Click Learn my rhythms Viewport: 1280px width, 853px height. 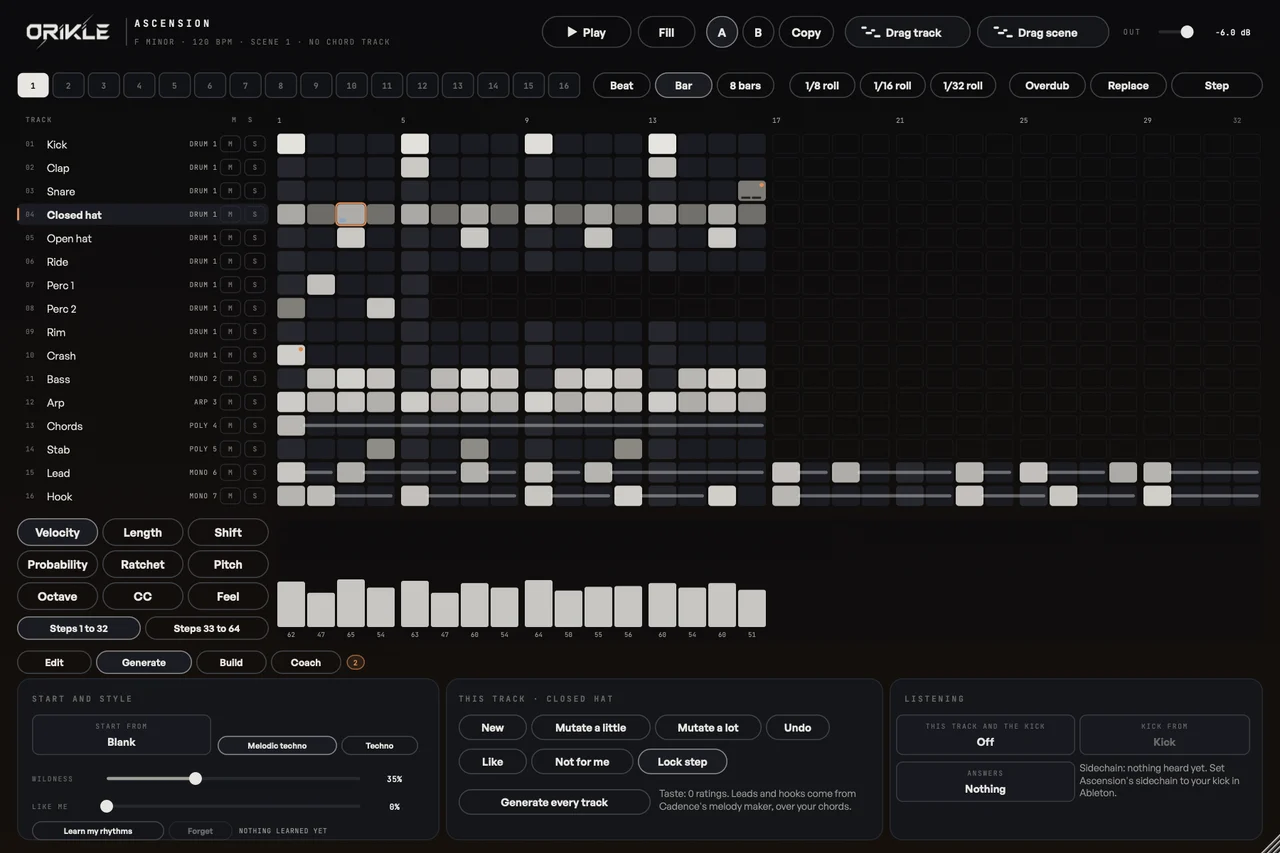[x=98, y=831]
